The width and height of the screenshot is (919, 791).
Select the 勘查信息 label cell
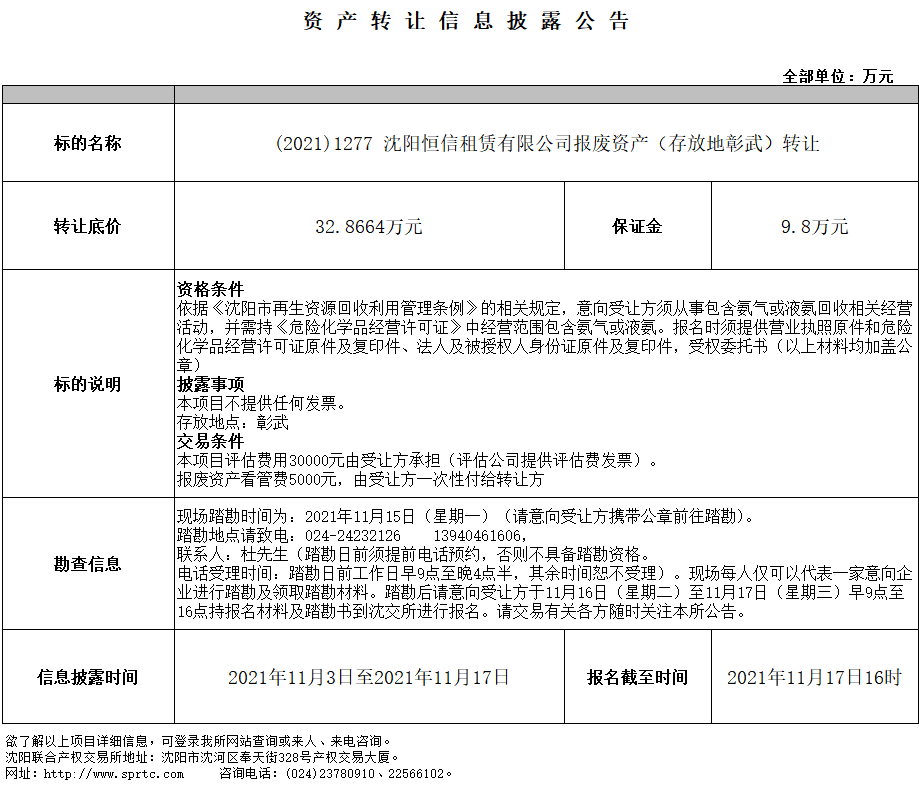(88, 563)
